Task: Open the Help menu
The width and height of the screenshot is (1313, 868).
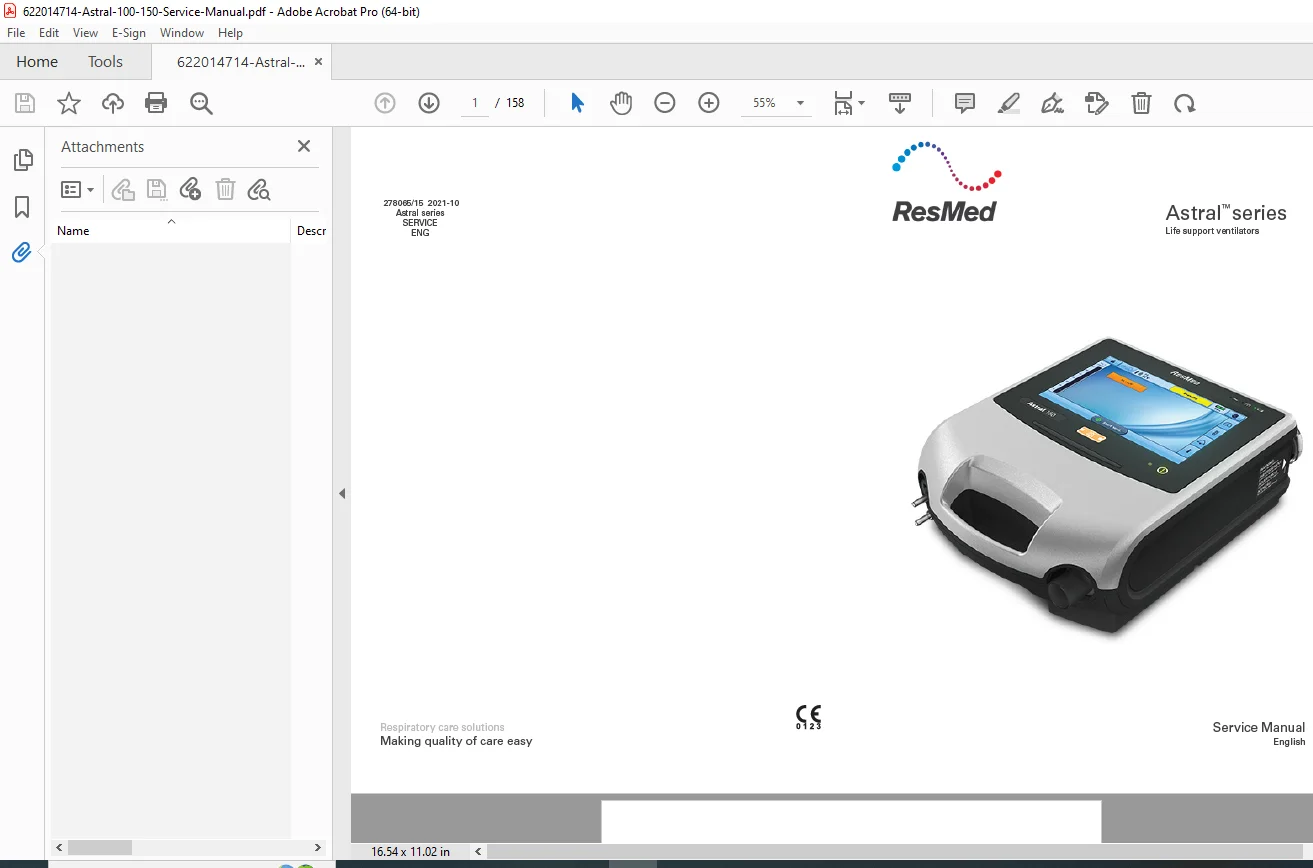Action: point(231,33)
